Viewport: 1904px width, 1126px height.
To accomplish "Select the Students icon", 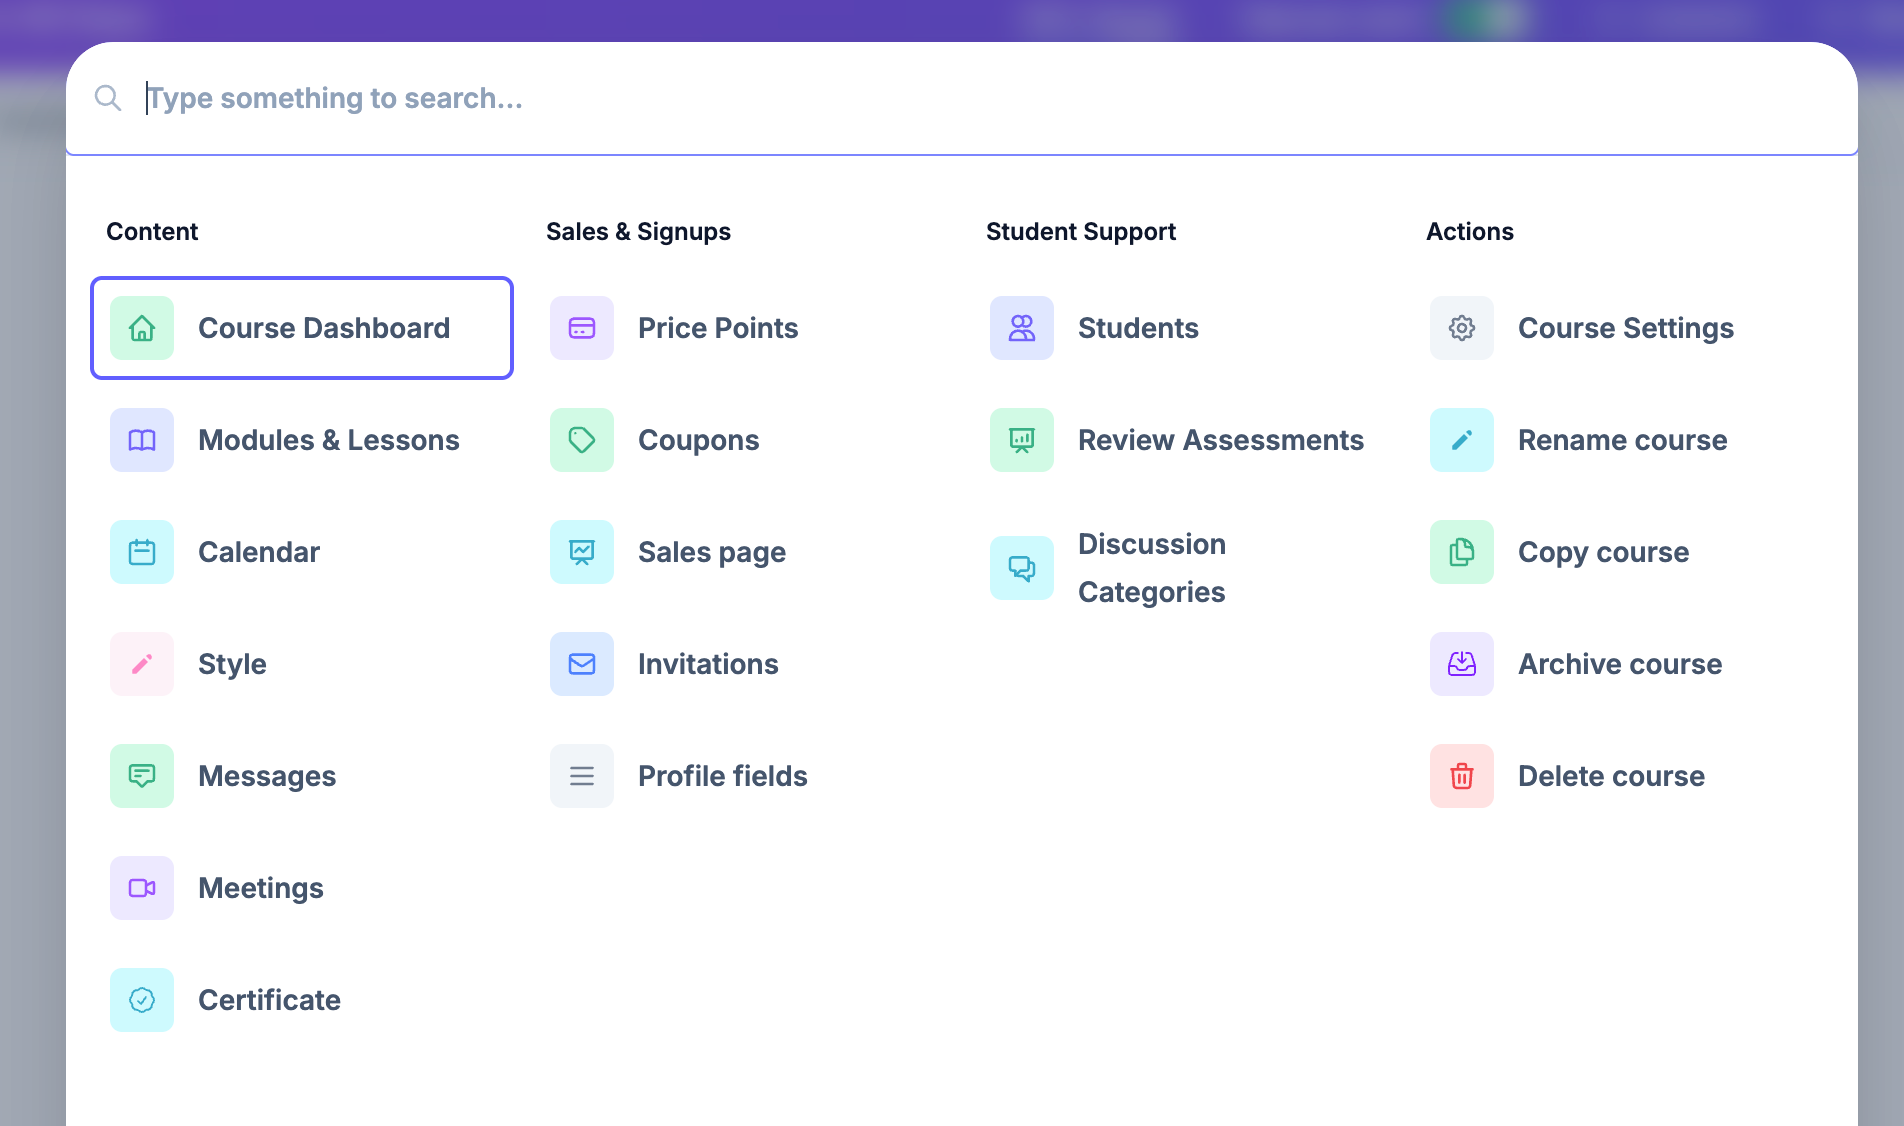I will (x=1021, y=328).
